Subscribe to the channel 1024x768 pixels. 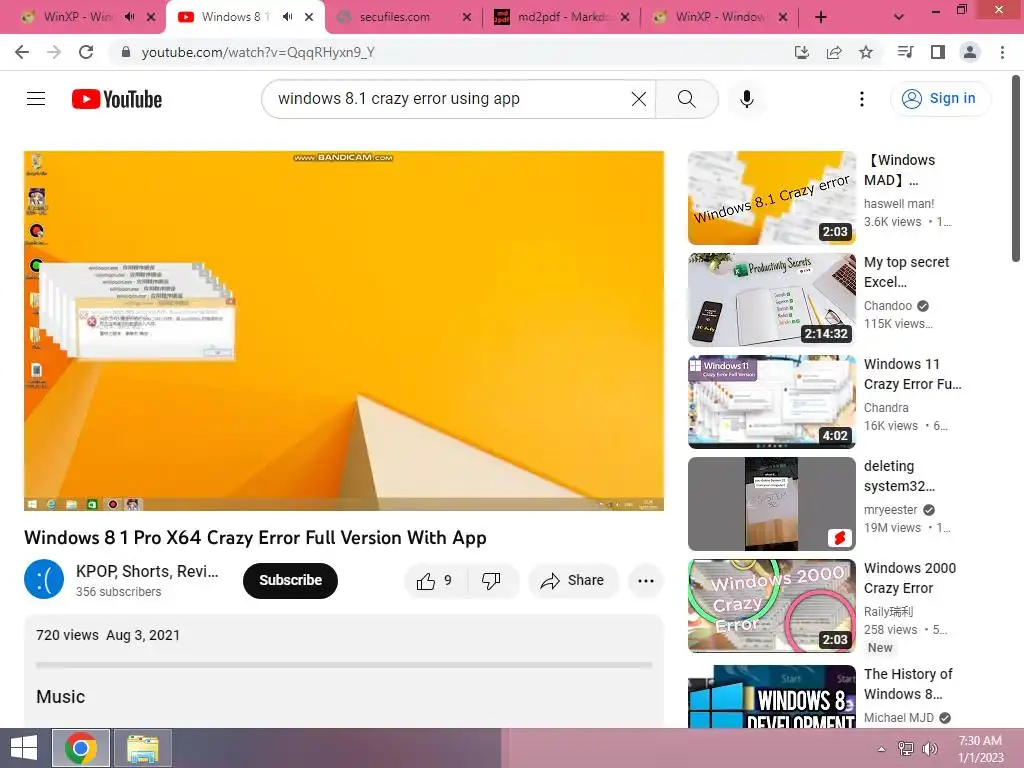[x=290, y=581]
